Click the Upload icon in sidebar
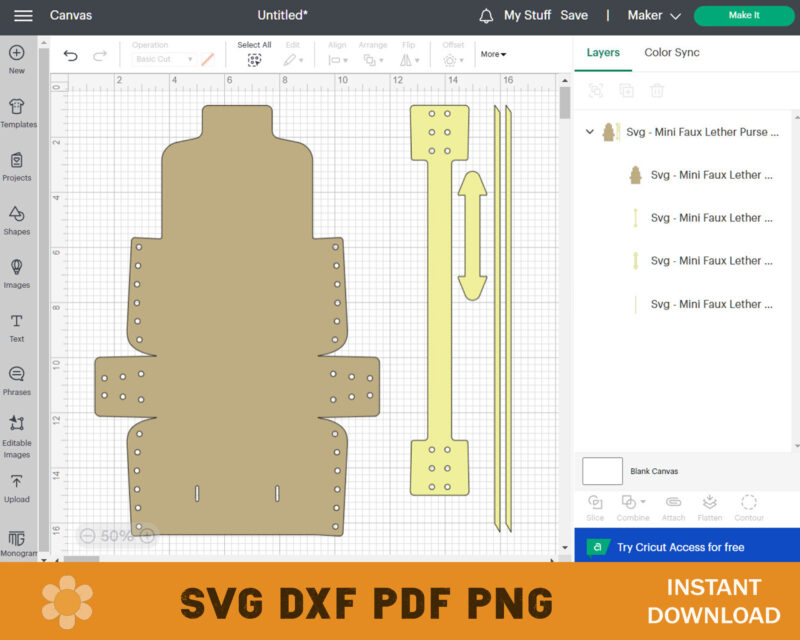The height and width of the screenshot is (640, 800). [17, 486]
